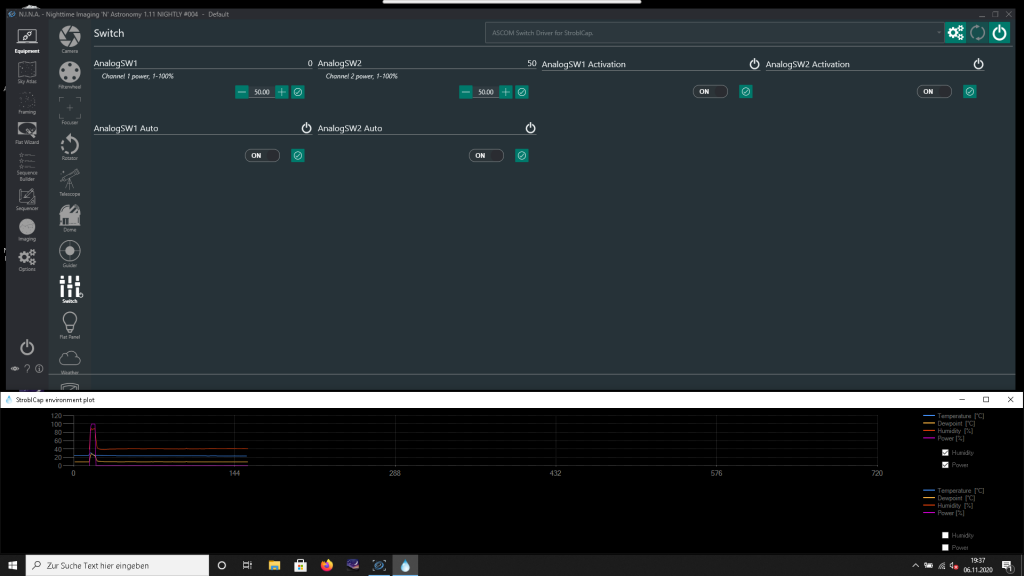The width and height of the screenshot is (1024, 576).
Task: Select the Filter Wheel equipment icon
Action: [69, 74]
